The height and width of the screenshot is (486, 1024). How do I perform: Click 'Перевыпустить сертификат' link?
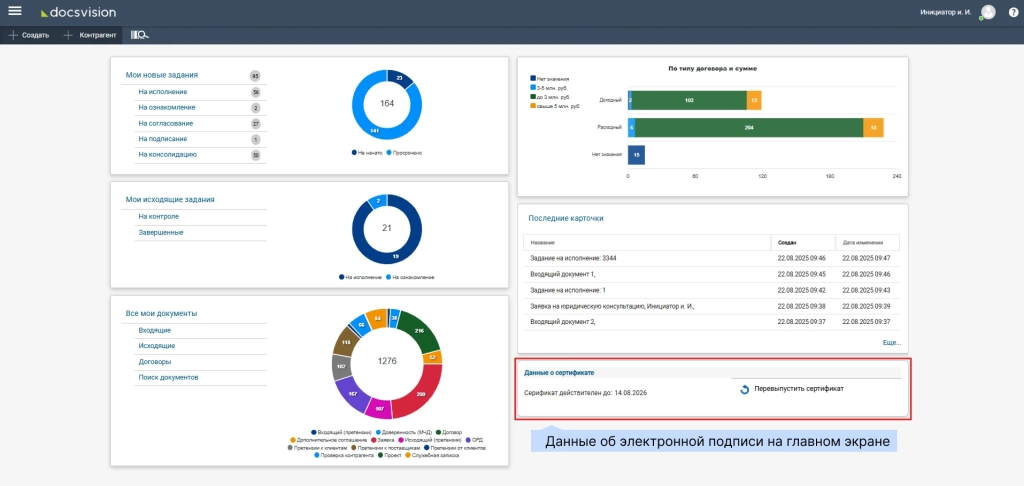point(798,388)
